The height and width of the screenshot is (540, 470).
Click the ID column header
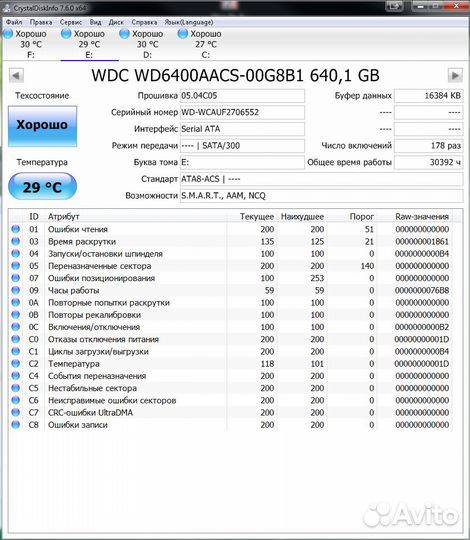click(34, 217)
